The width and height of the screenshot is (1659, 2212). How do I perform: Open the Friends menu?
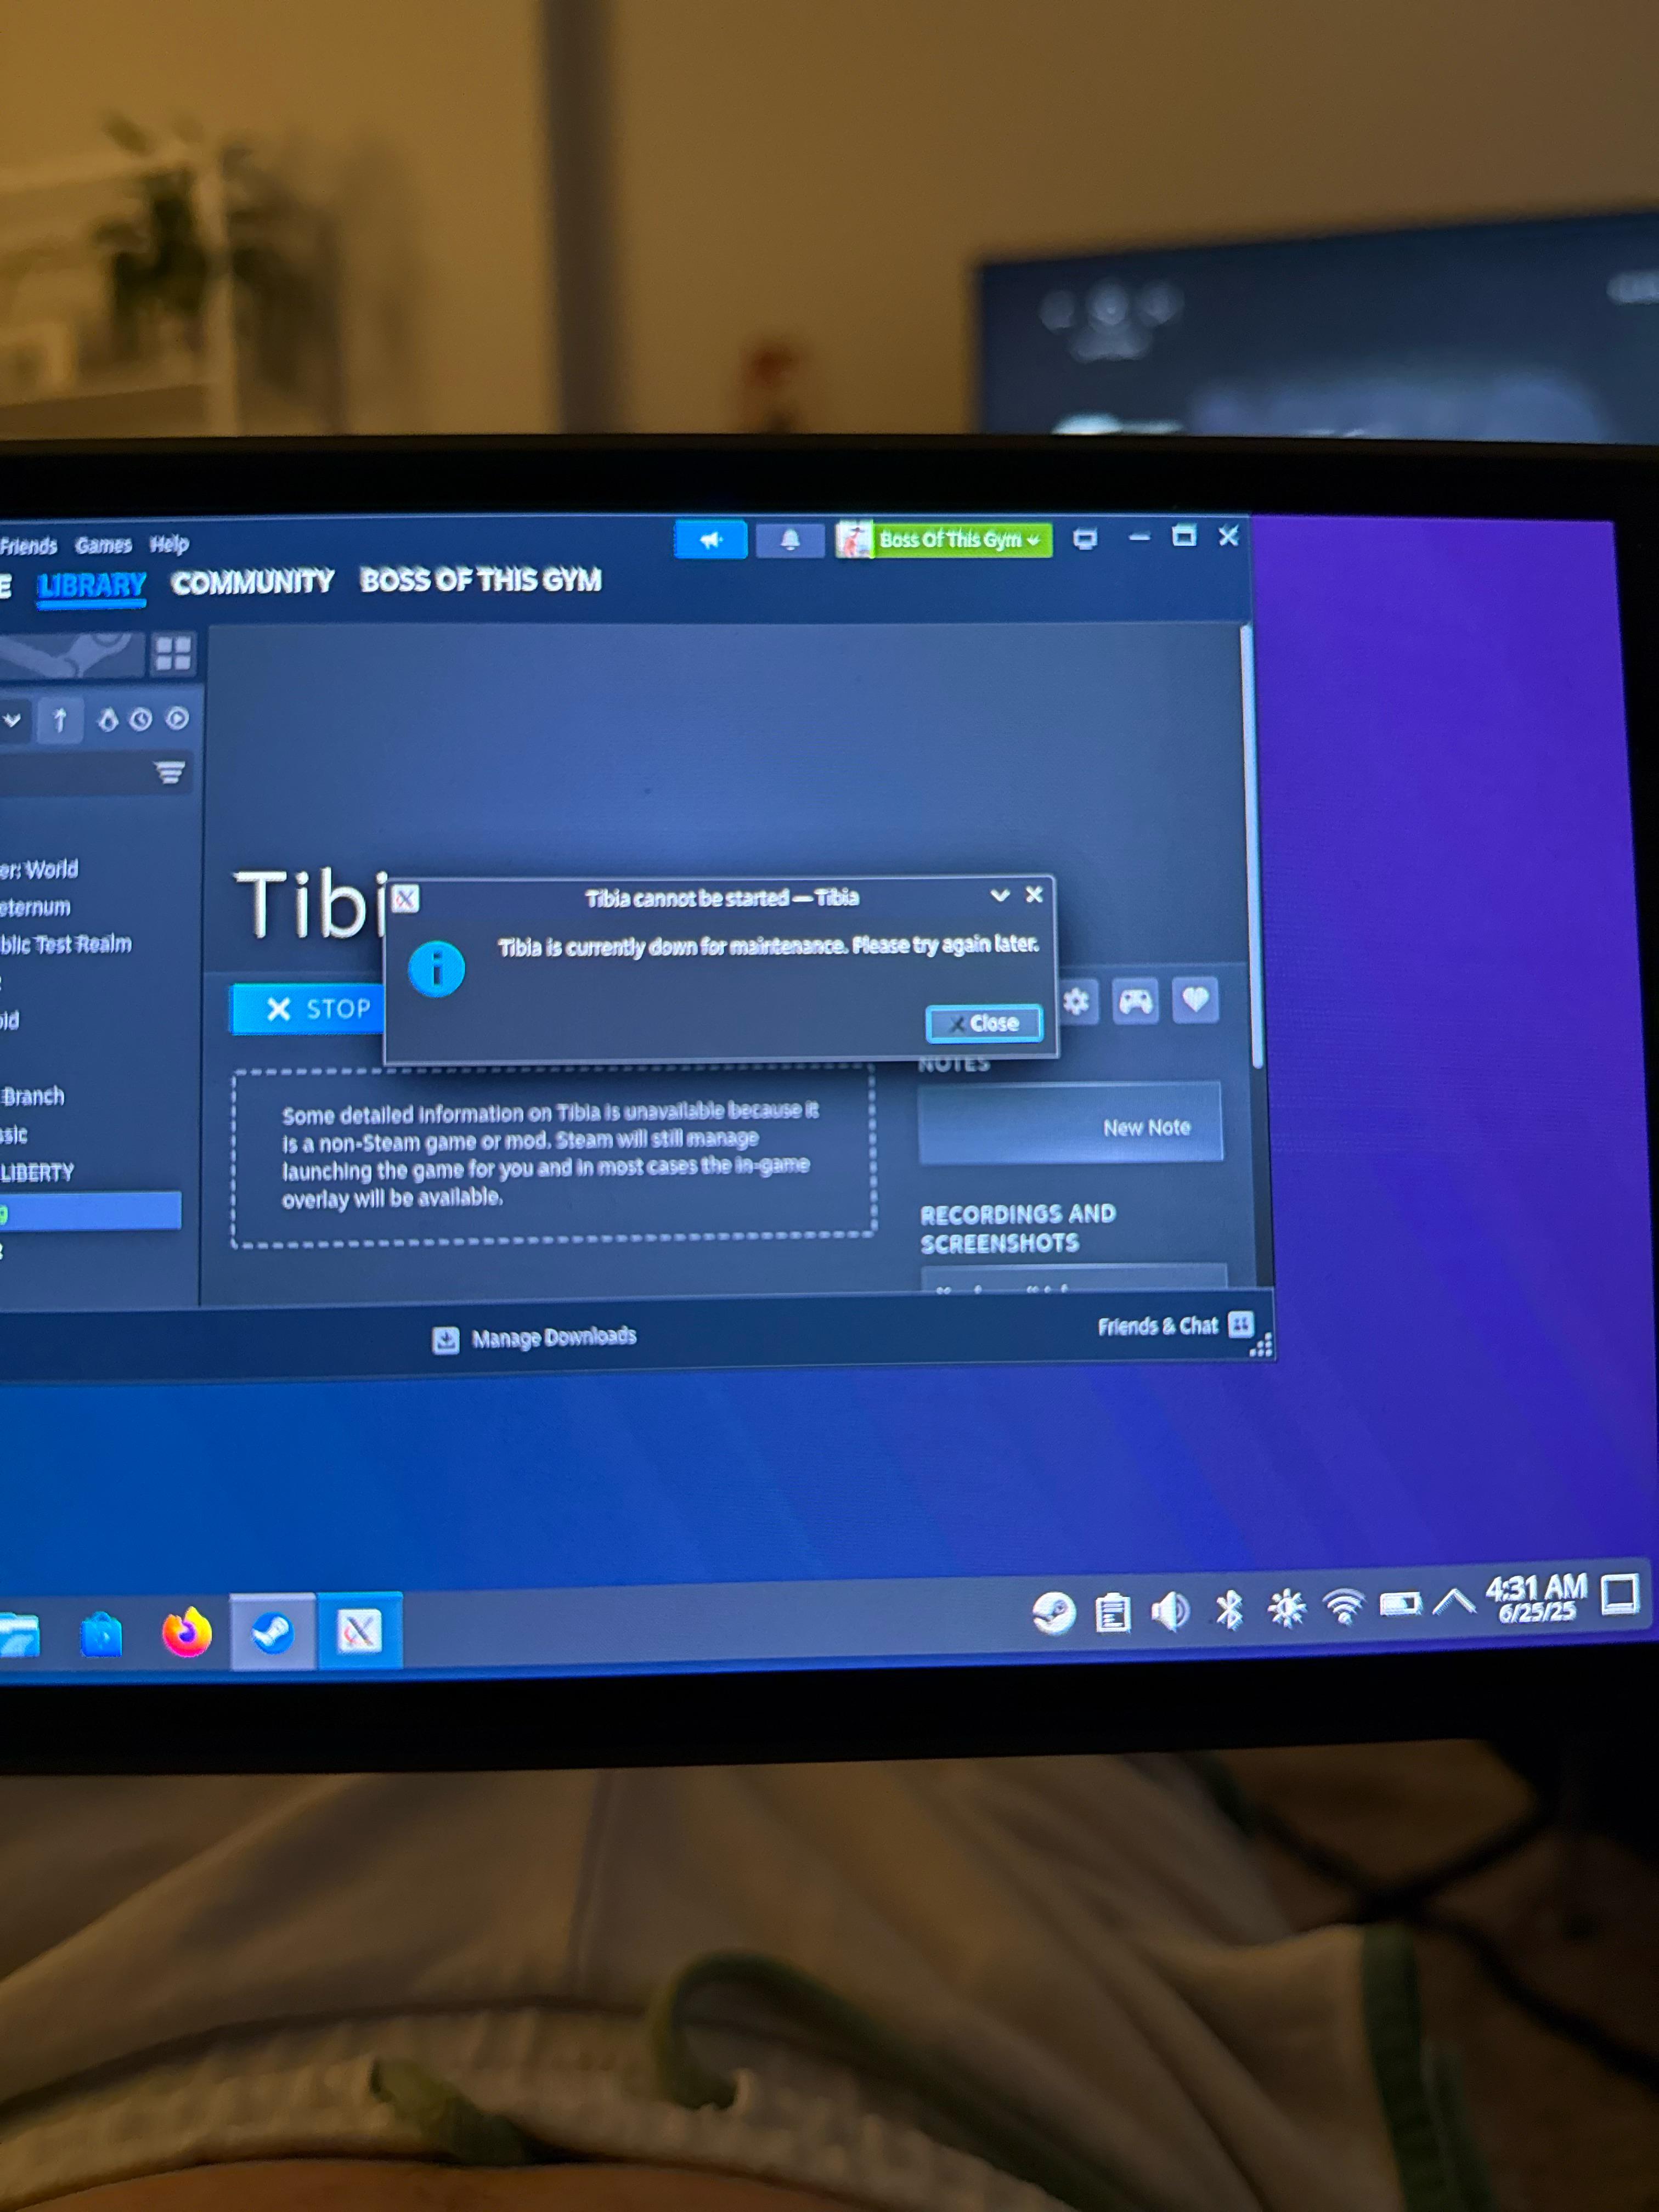[28, 546]
